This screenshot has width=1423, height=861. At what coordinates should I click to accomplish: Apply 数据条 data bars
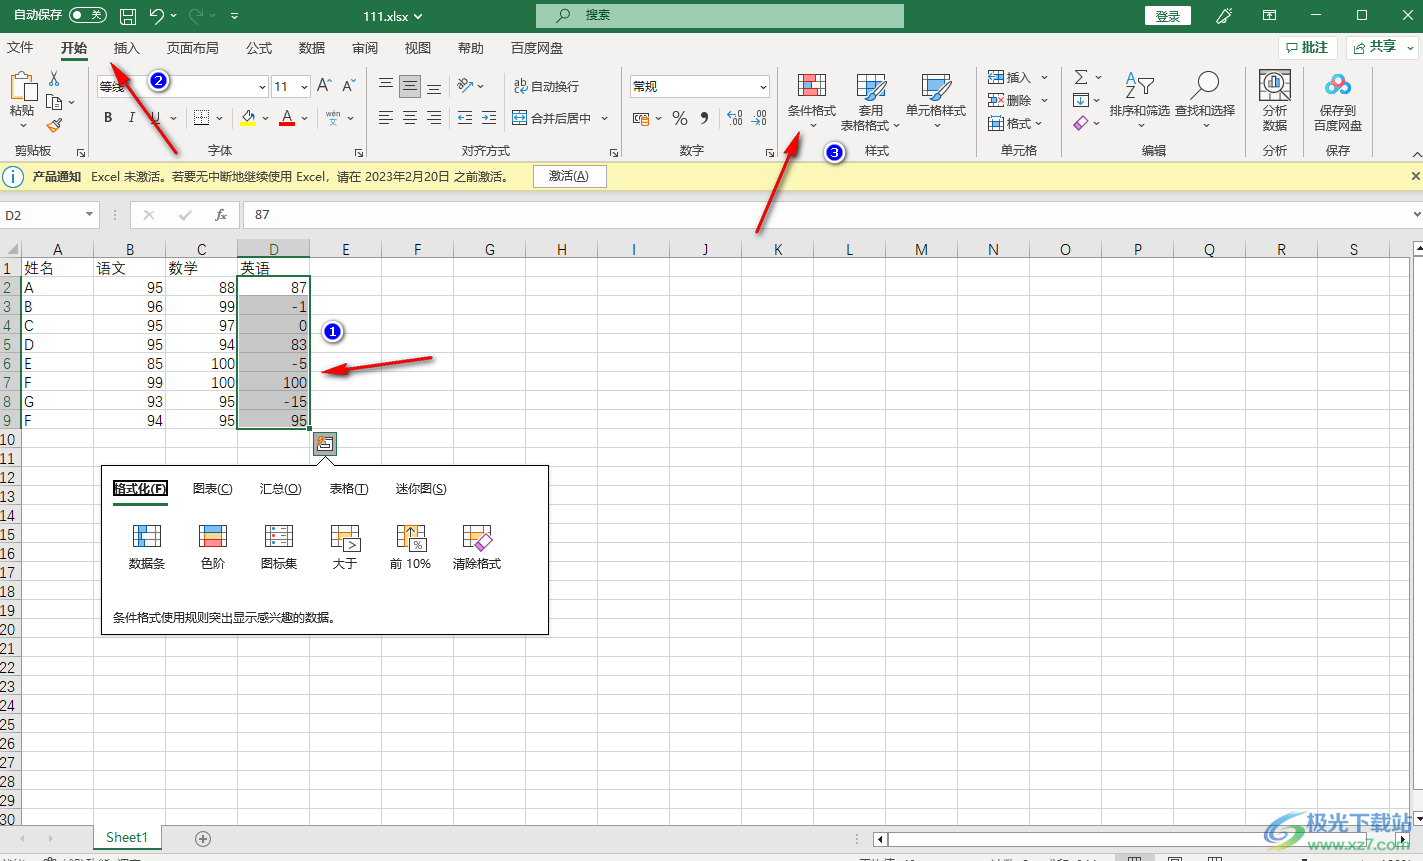[147, 547]
